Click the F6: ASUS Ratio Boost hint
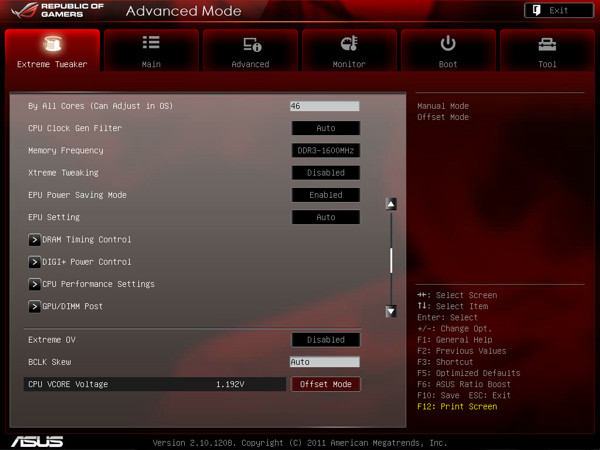Image resolution: width=600 pixels, height=450 pixels. point(464,384)
